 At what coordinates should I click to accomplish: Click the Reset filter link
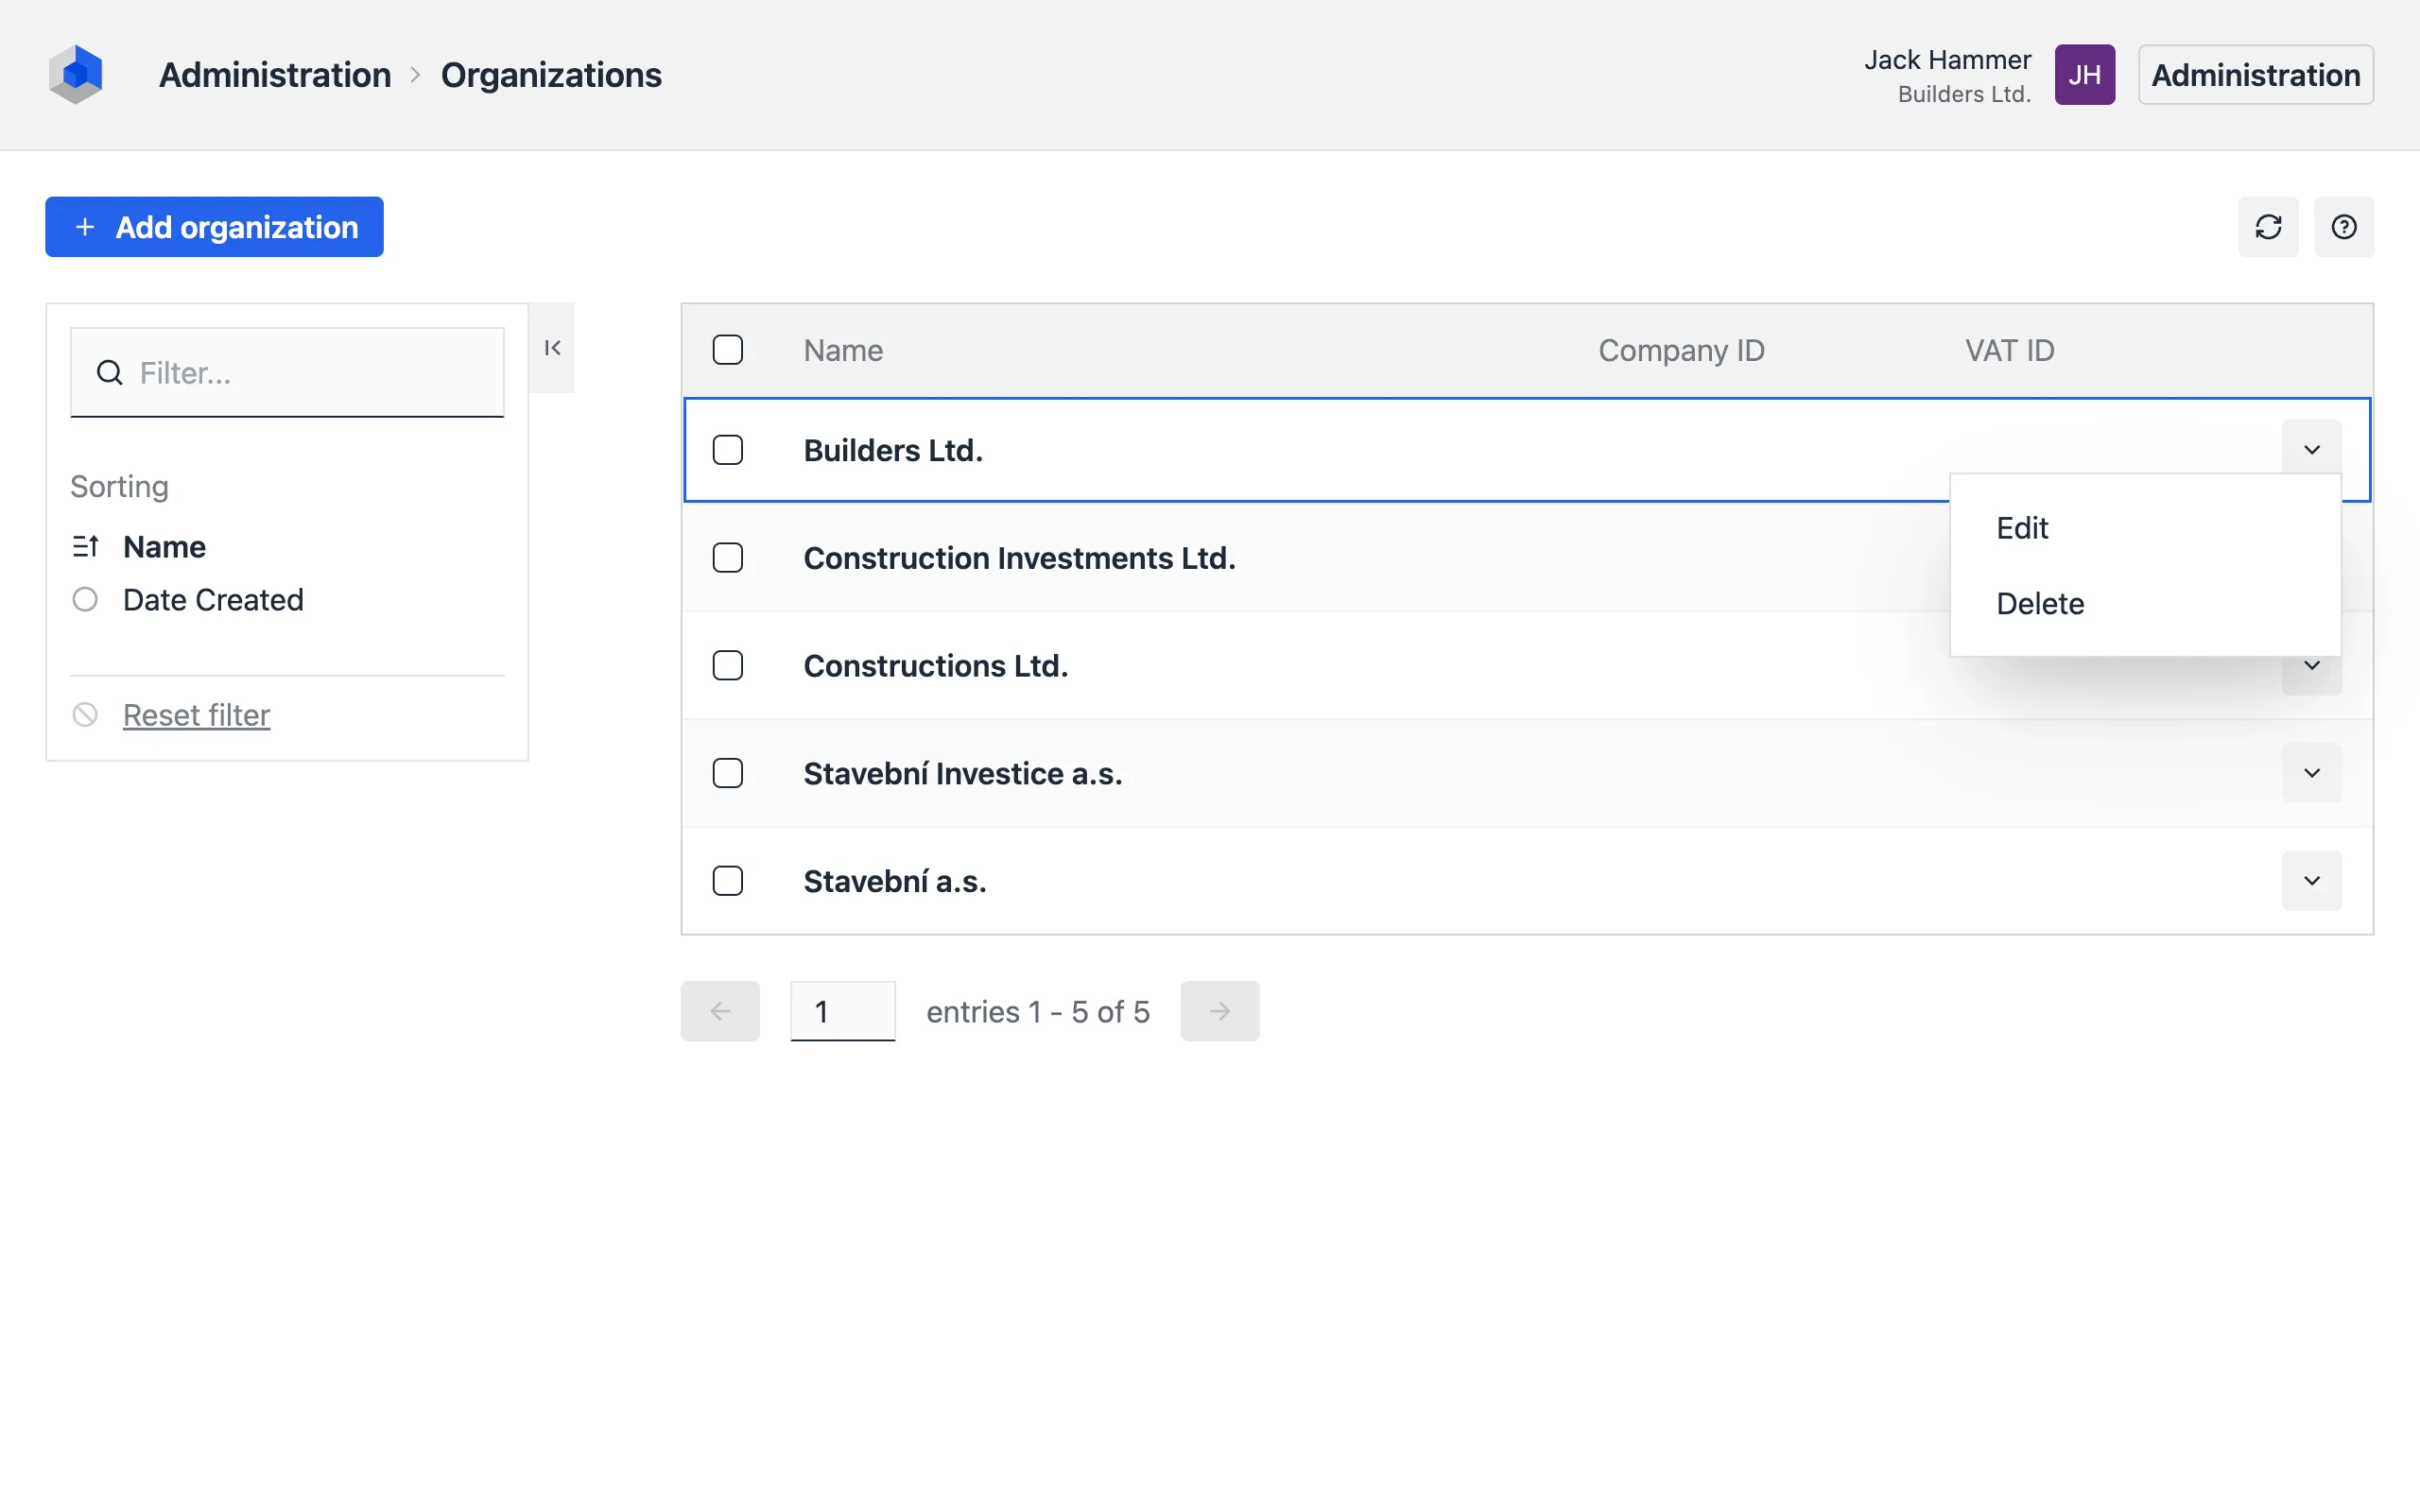point(196,715)
